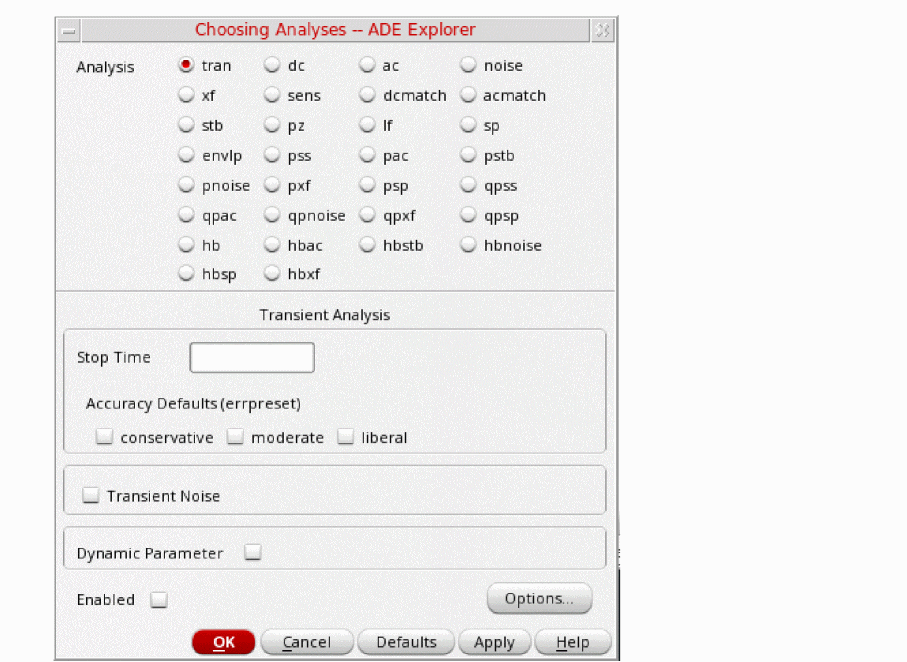The height and width of the screenshot is (662, 907).
Task: Check the conservative accuracy checkbox
Action: pos(104,436)
